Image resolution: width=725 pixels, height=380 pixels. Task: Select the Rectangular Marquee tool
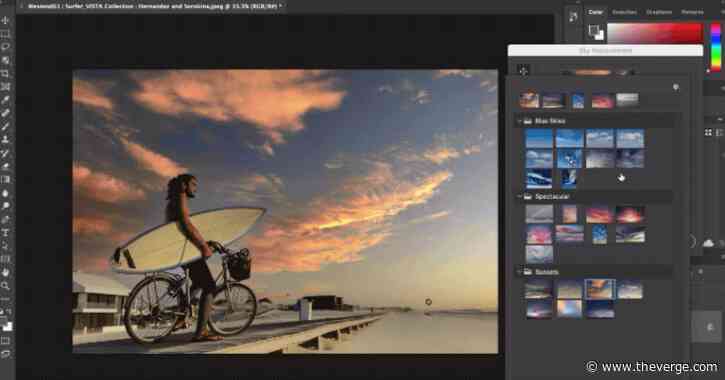pyautogui.click(x=6, y=34)
